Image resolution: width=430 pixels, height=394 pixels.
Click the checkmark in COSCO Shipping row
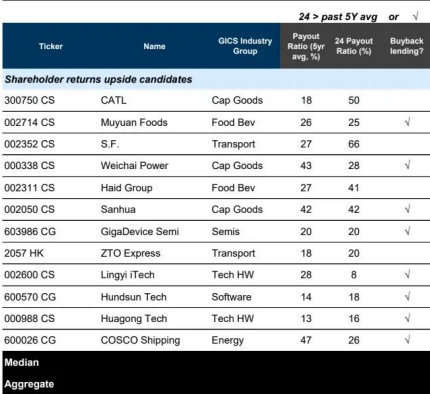[407, 340]
